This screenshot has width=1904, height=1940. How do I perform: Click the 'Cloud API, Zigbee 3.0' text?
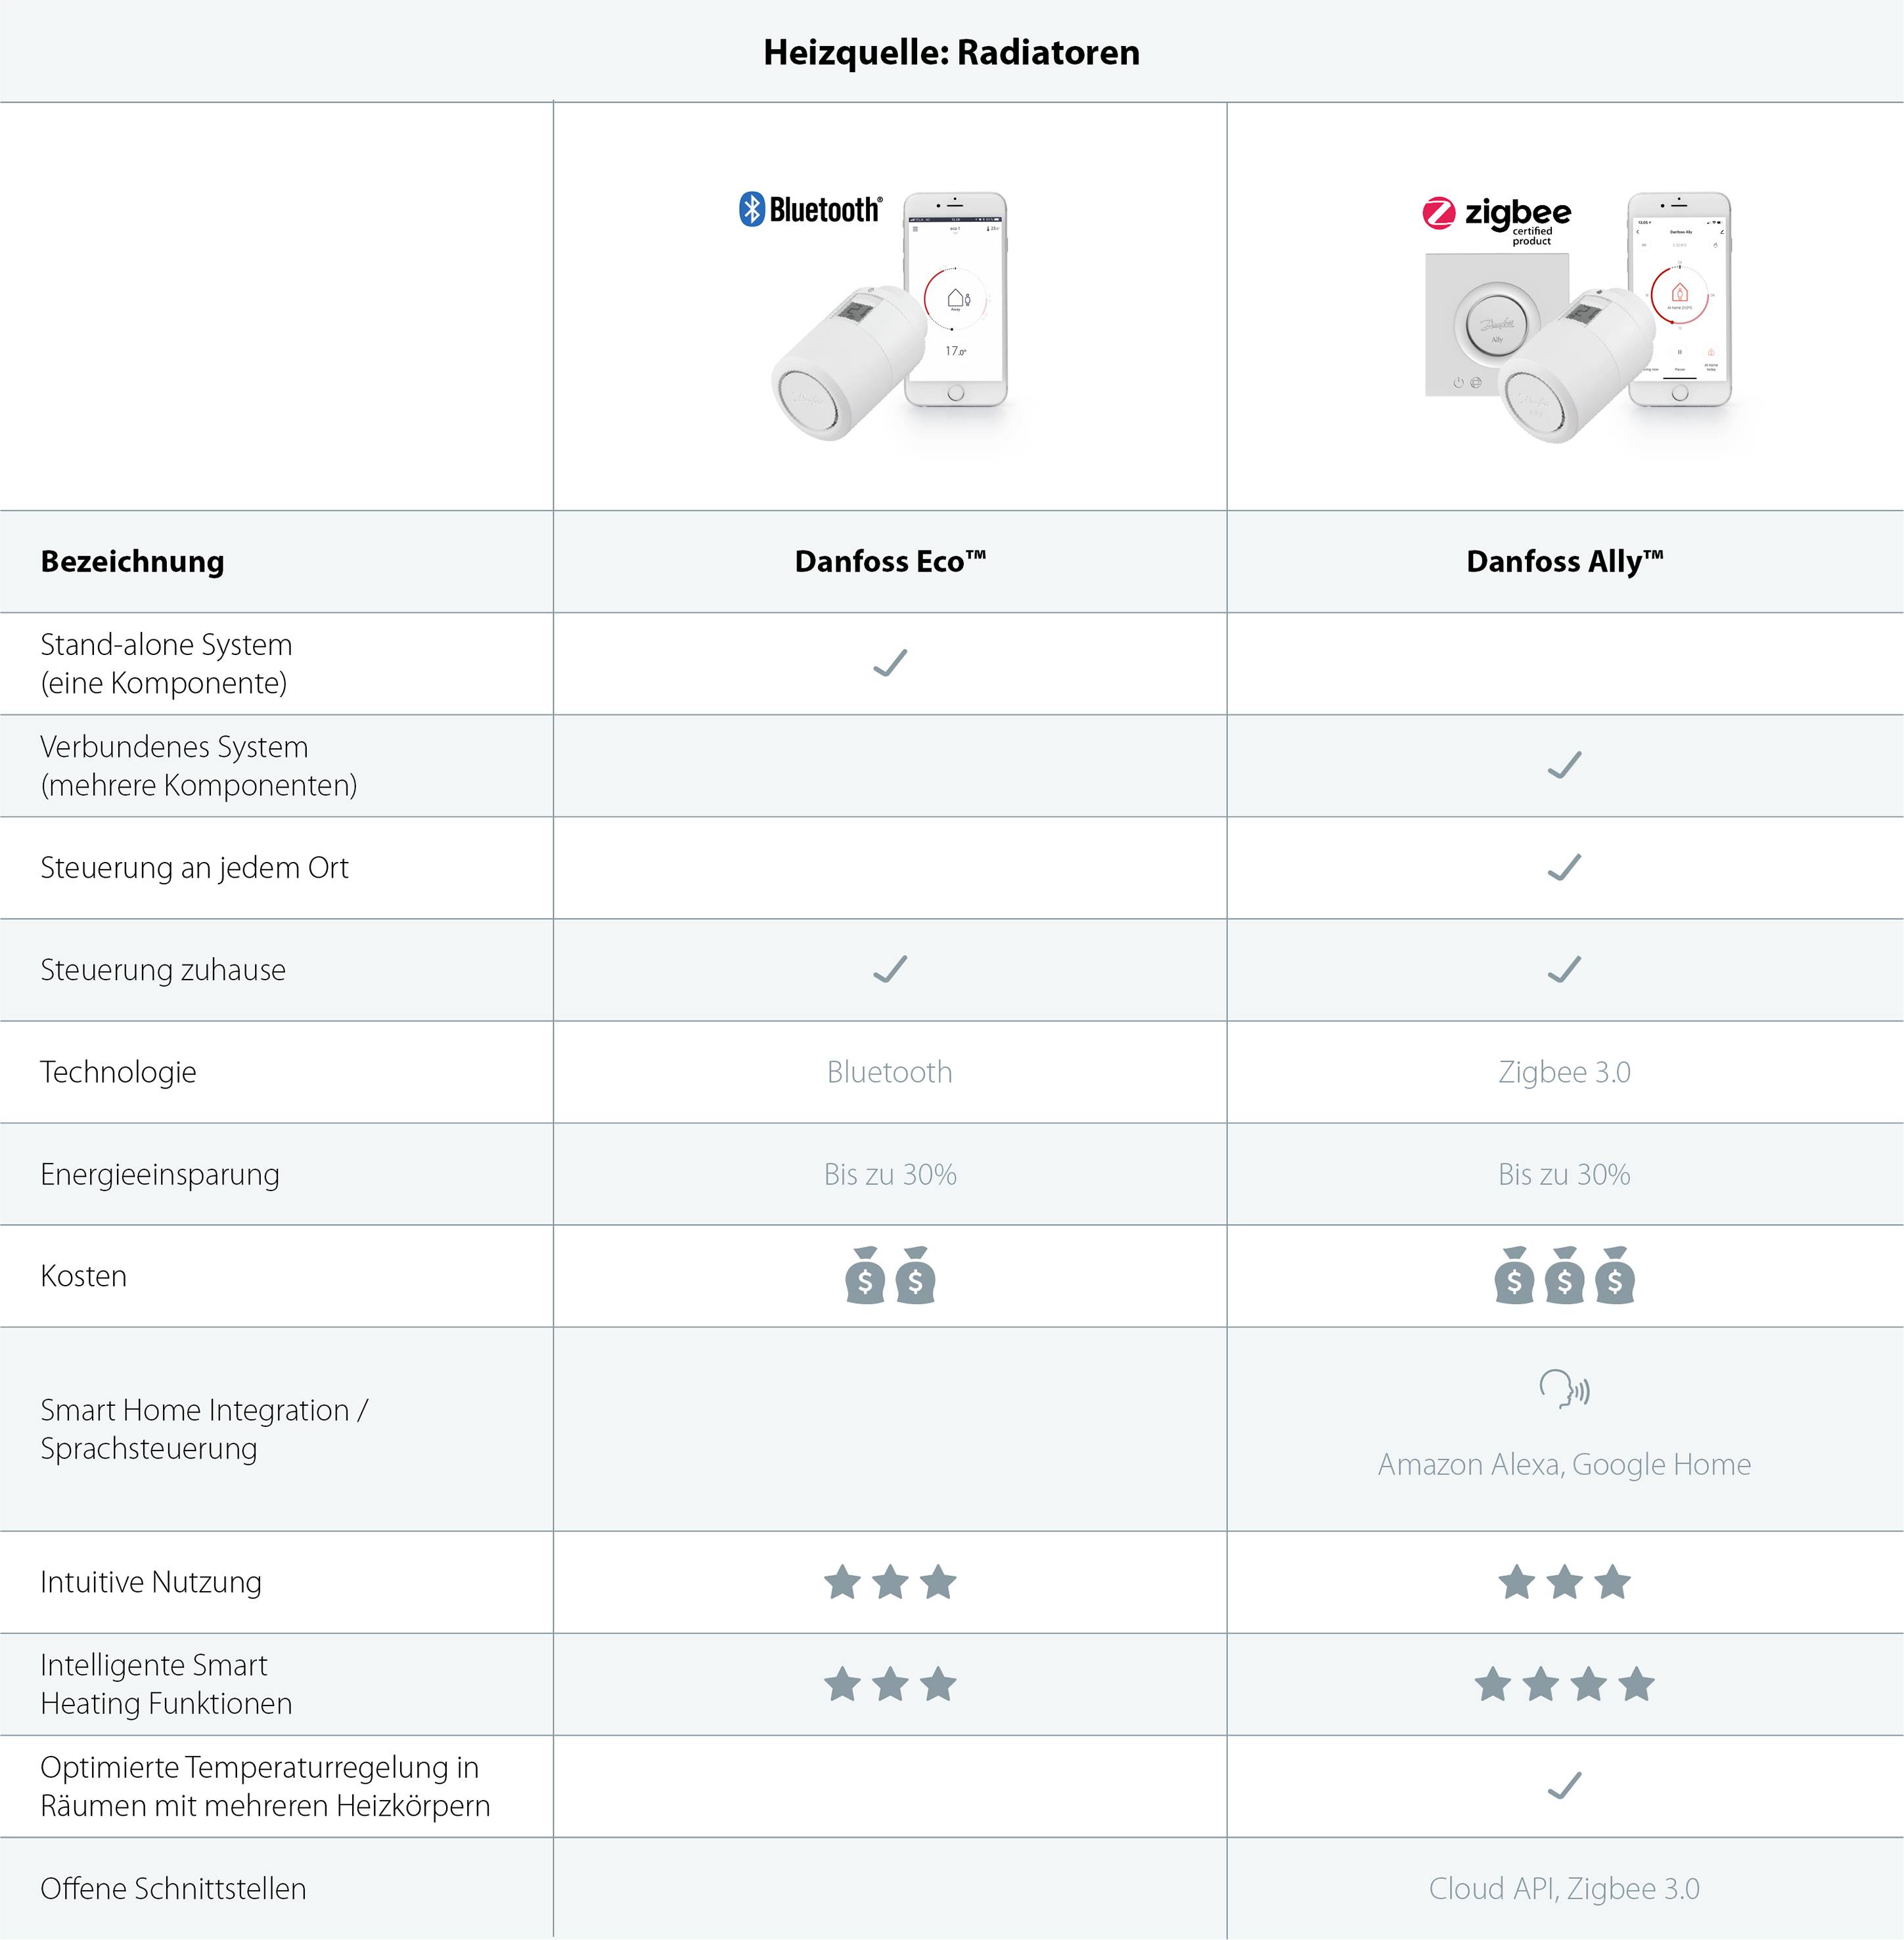[x=1564, y=1889]
